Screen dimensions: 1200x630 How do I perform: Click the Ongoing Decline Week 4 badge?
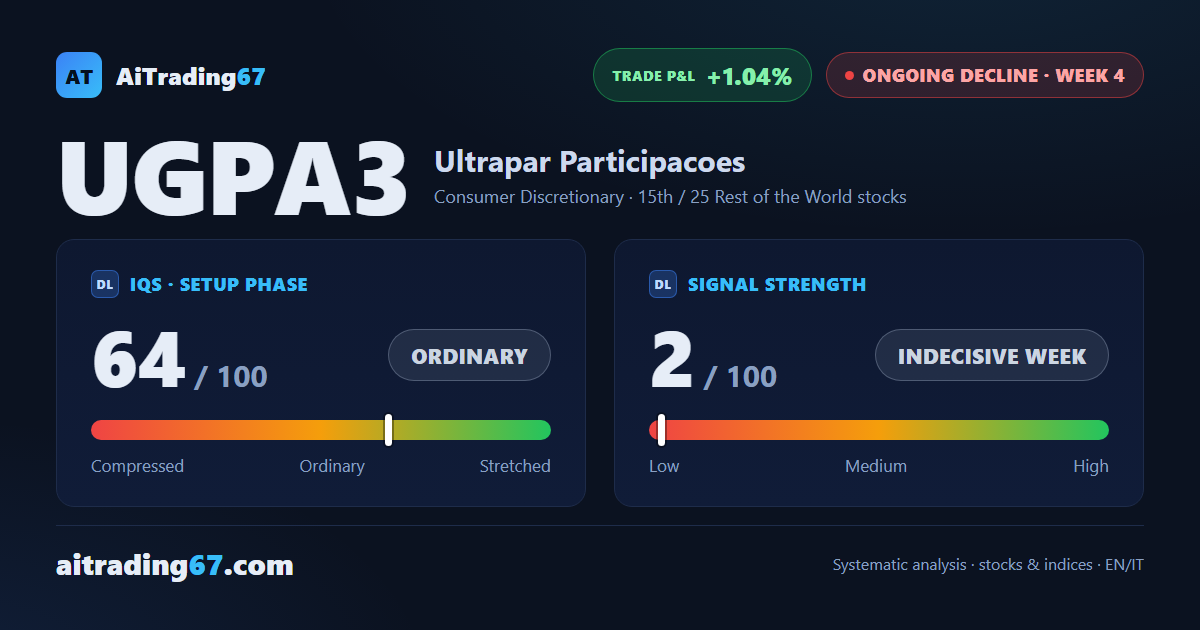pyautogui.click(x=984, y=75)
